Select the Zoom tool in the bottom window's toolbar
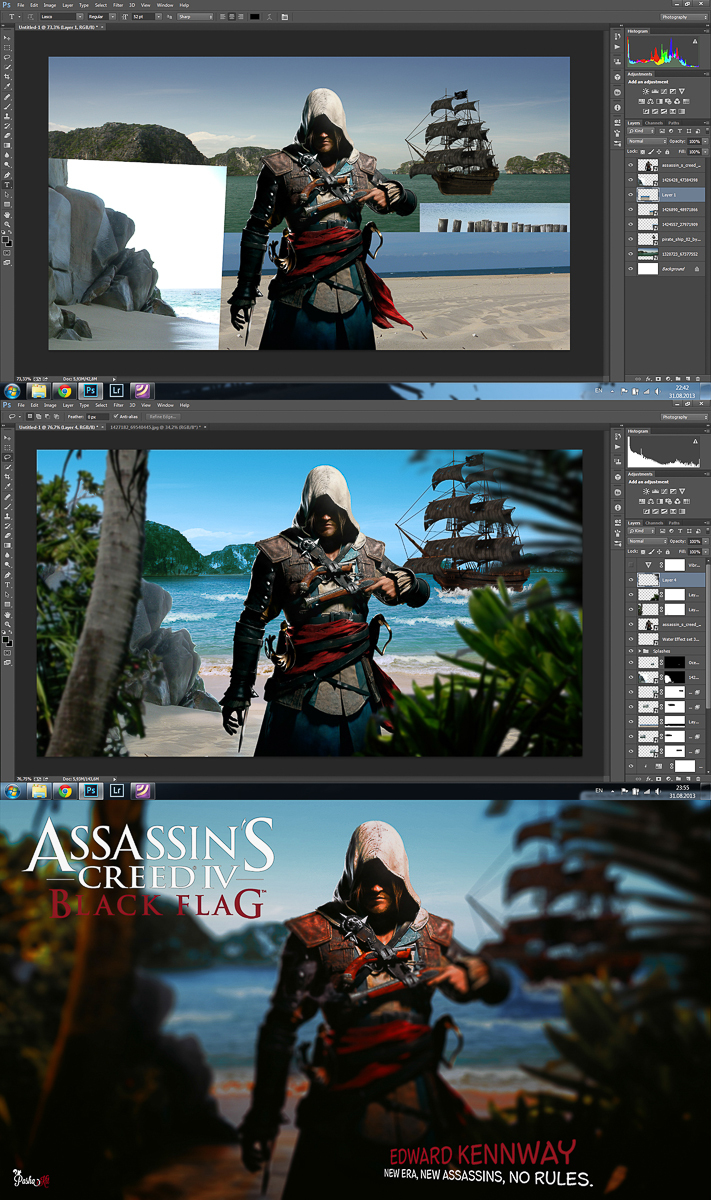The height and width of the screenshot is (1200, 711). click(7, 623)
